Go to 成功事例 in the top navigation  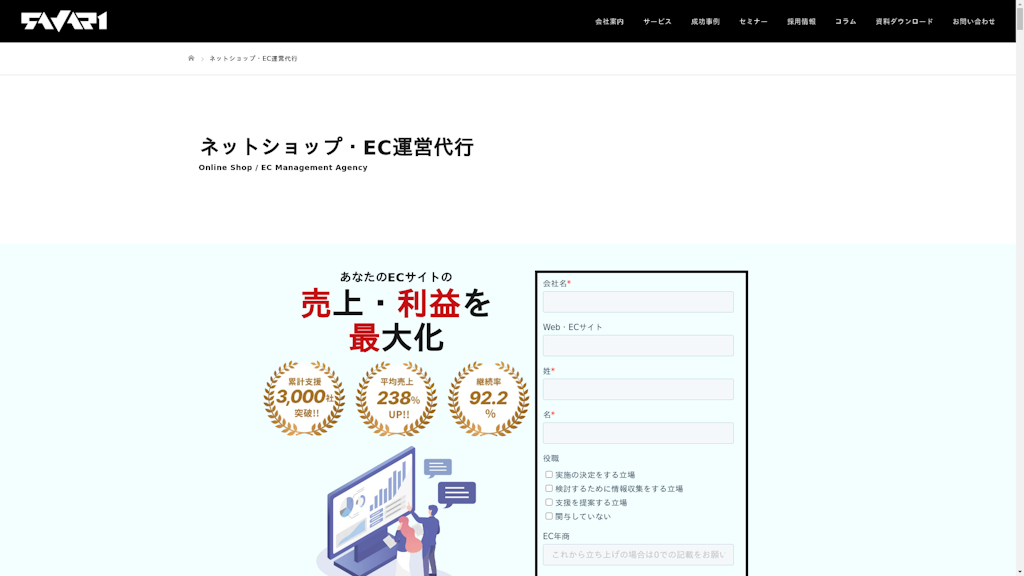click(x=705, y=21)
